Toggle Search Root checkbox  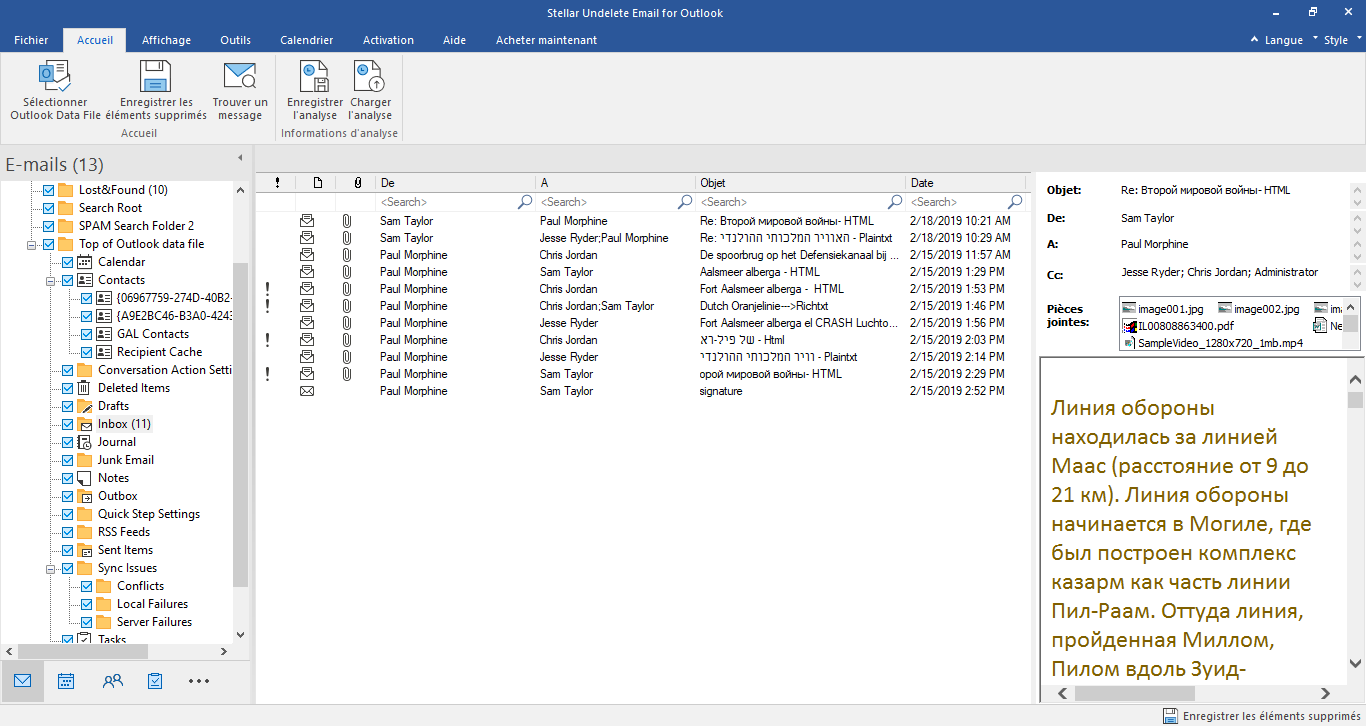(48, 208)
